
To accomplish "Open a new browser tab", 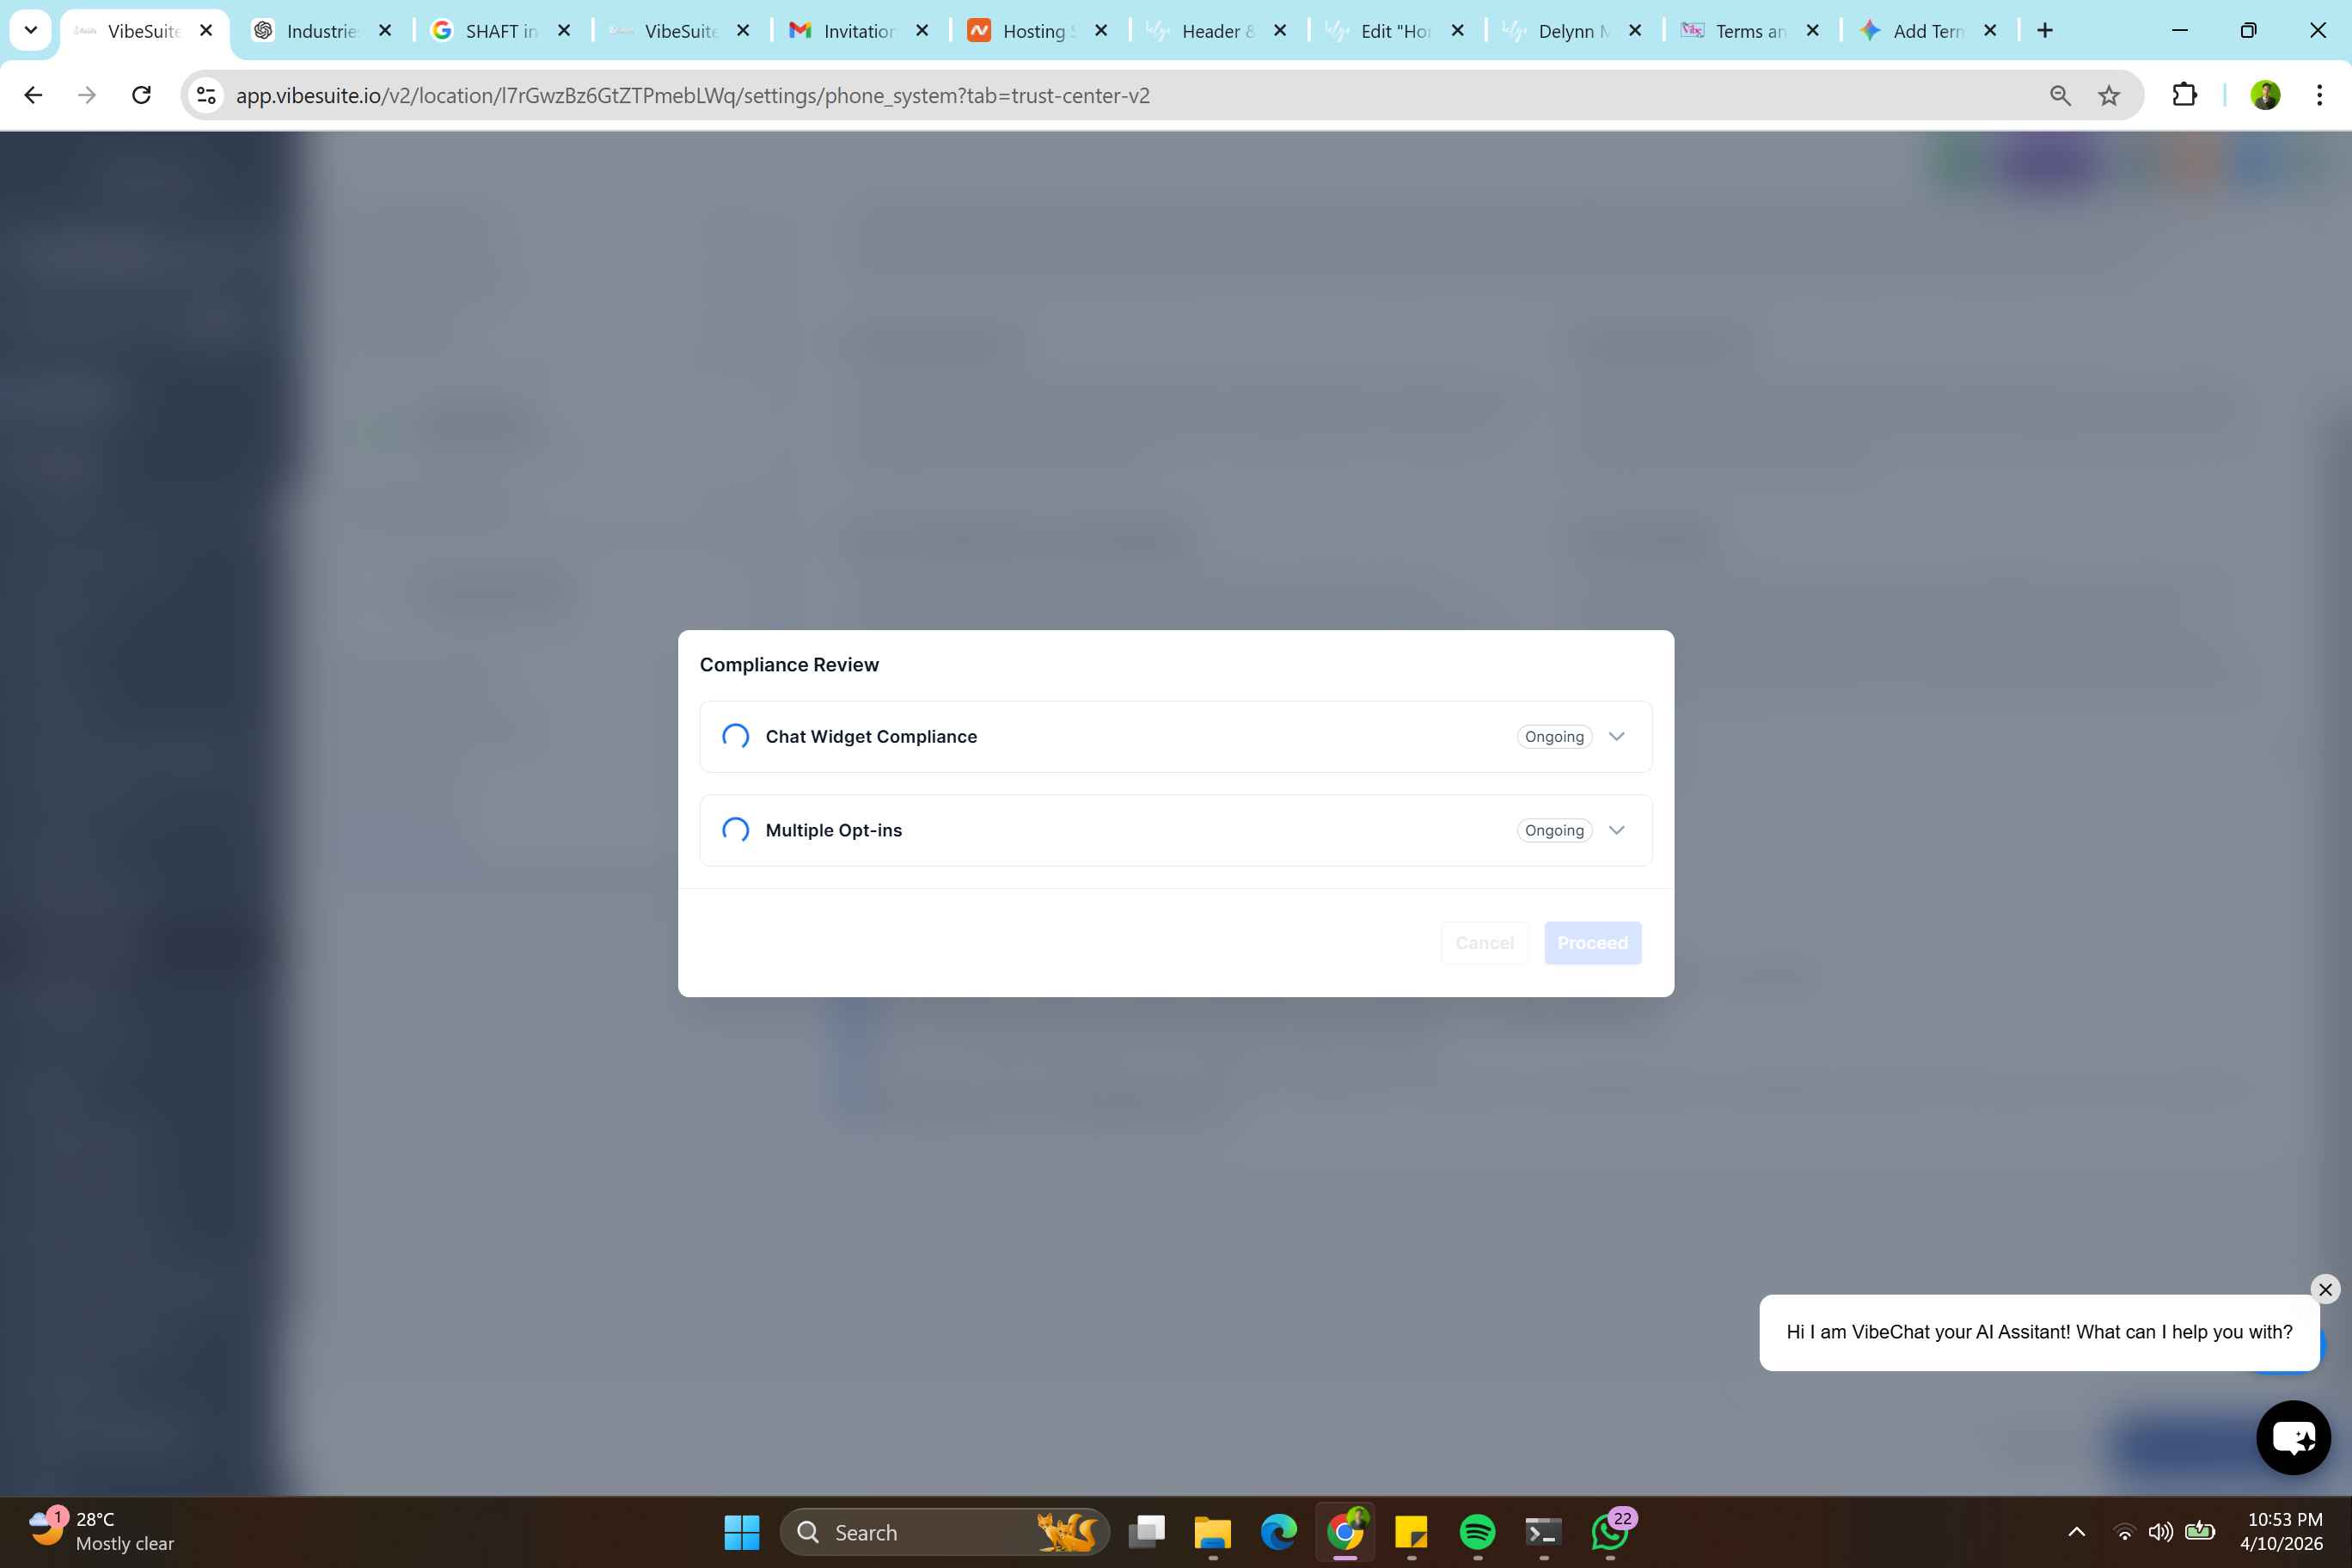I will pos(2045,30).
